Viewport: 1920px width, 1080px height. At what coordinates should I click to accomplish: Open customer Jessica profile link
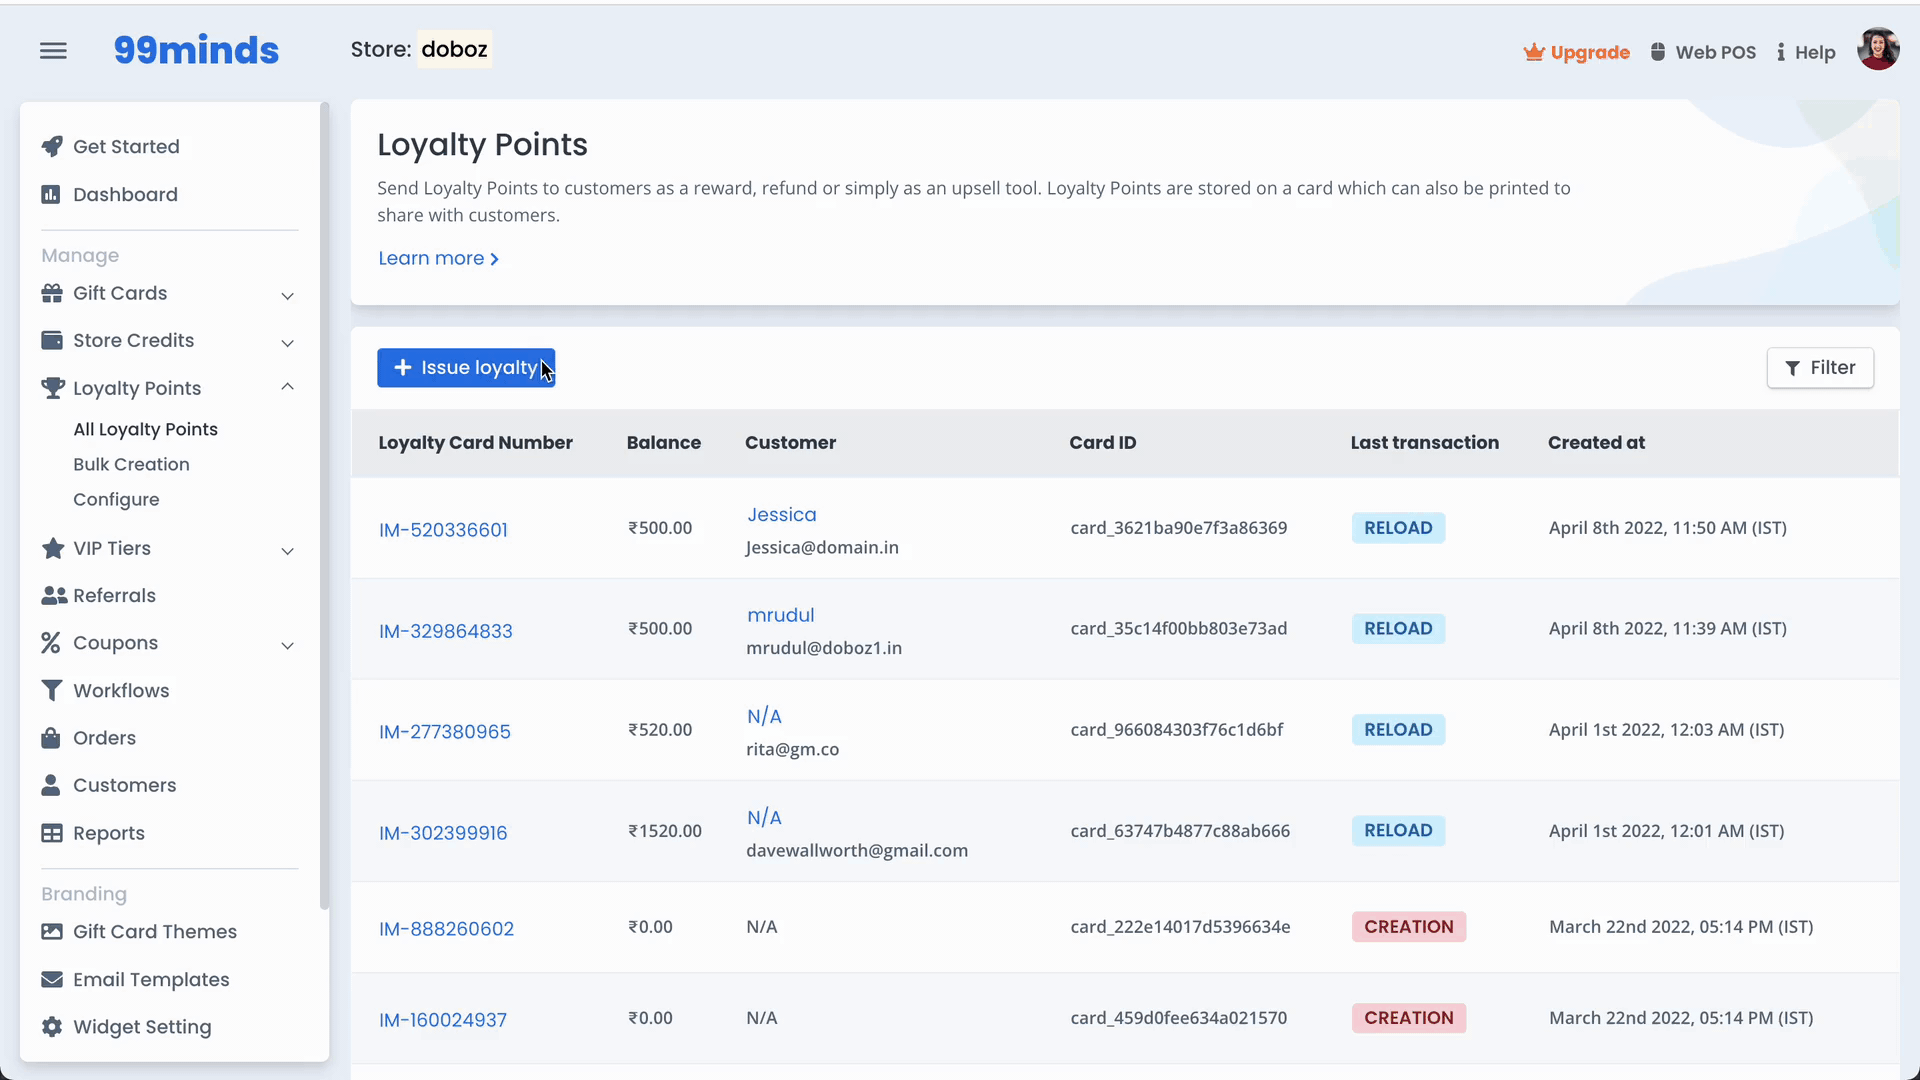781,514
